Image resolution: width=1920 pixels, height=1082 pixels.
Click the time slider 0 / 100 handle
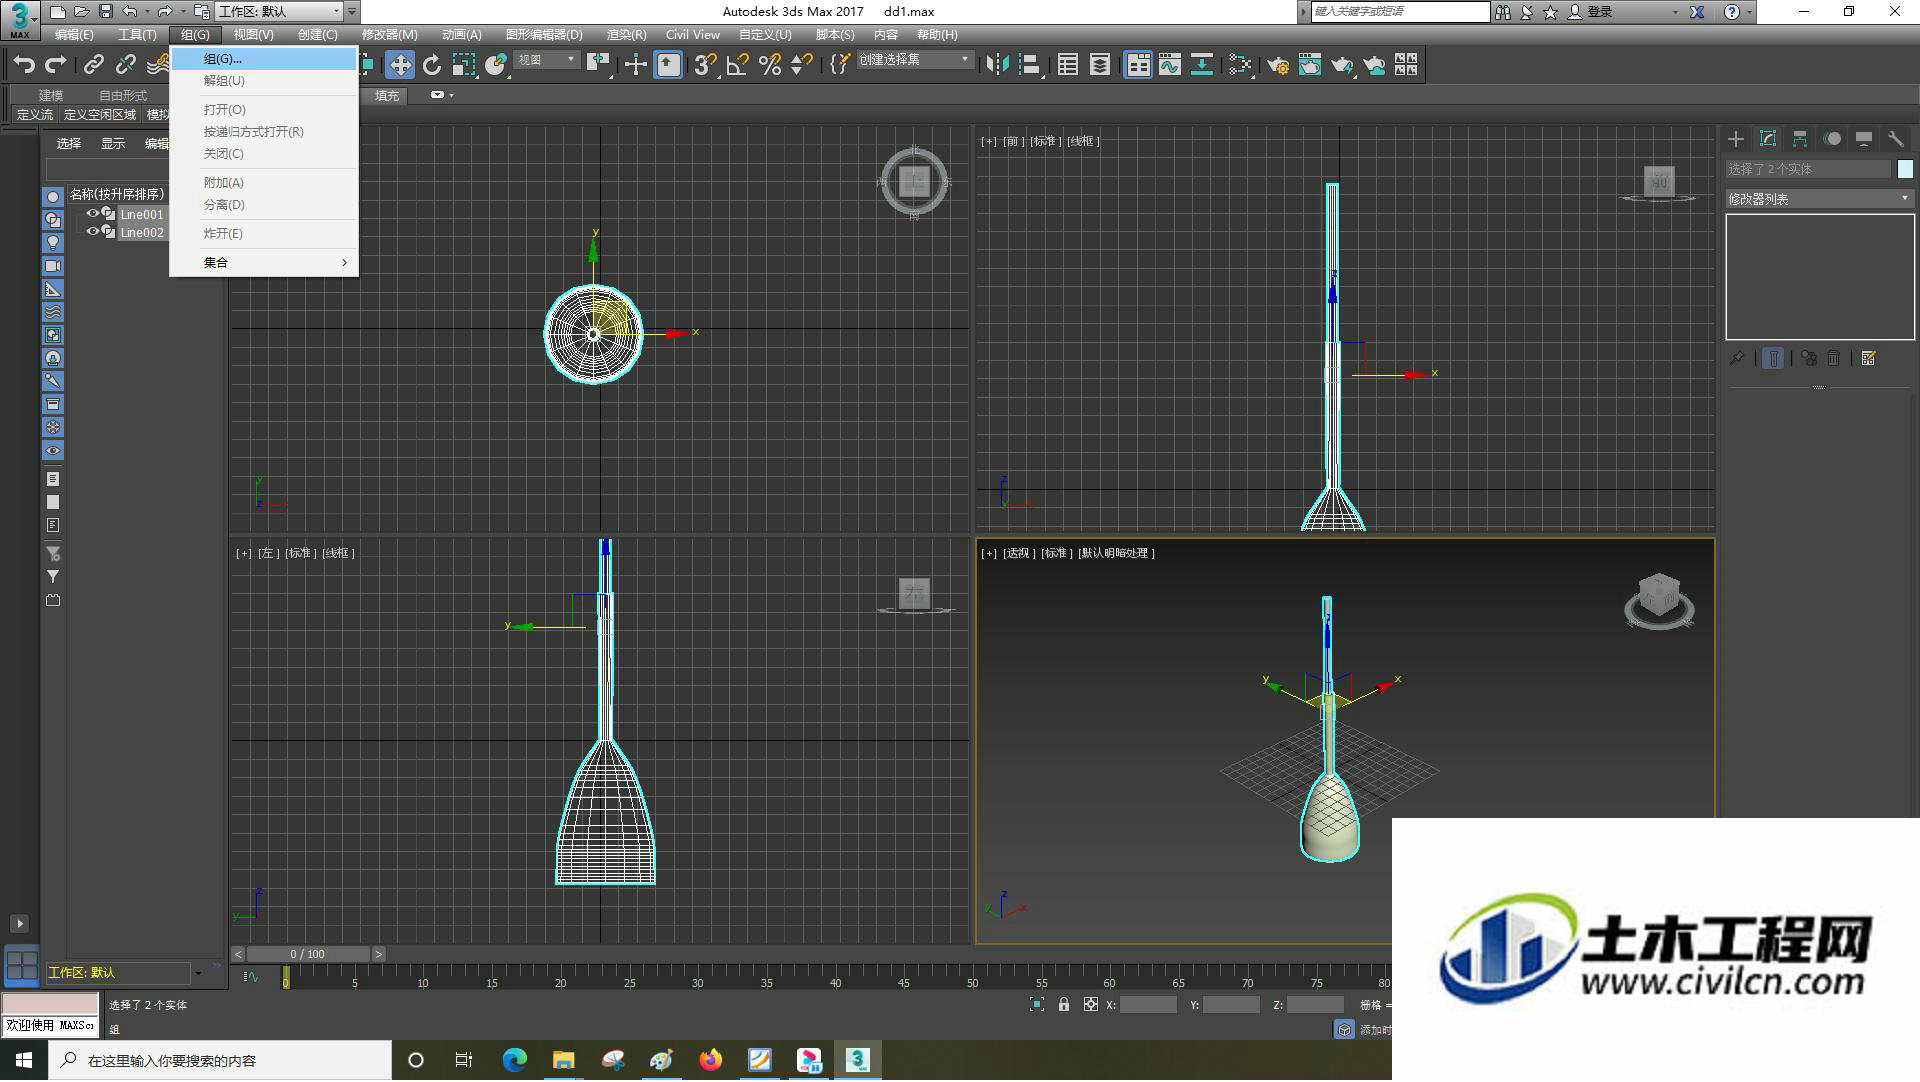[308, 954]
